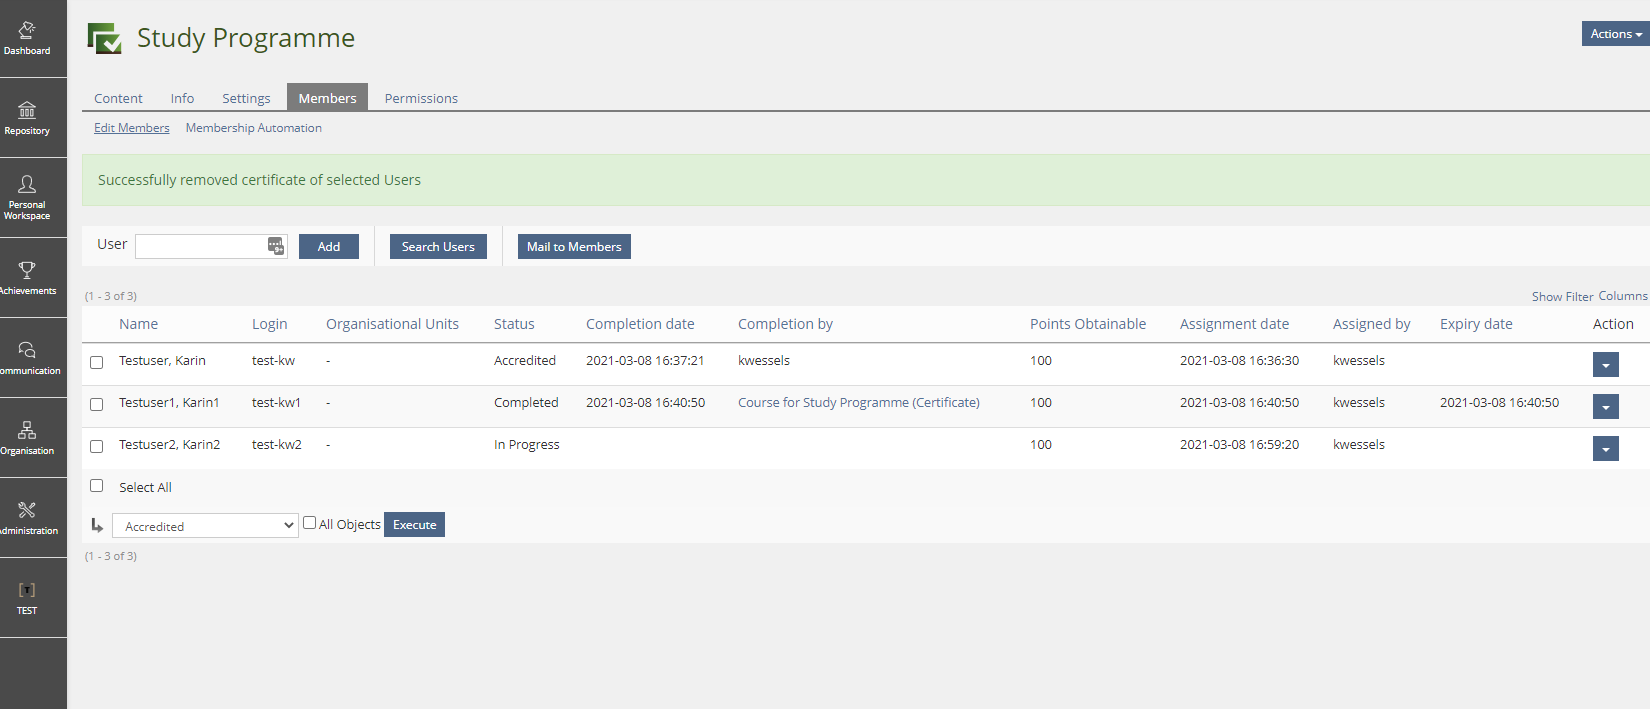Open the Accredited multi-command select box
The width and height of the screenshot is (1650, 709).
pyautogui.click(x=205, y=526)
